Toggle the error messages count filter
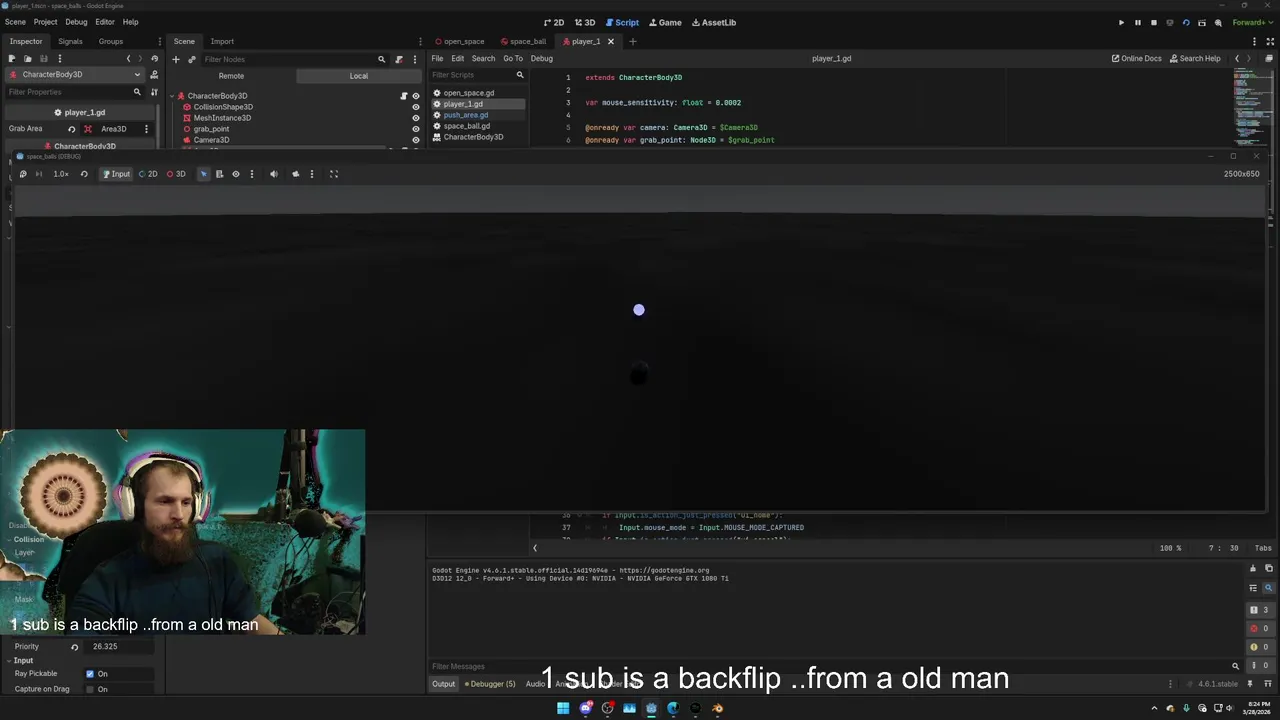Viewport: 1280px width, 720px height. coord(1259,628)
